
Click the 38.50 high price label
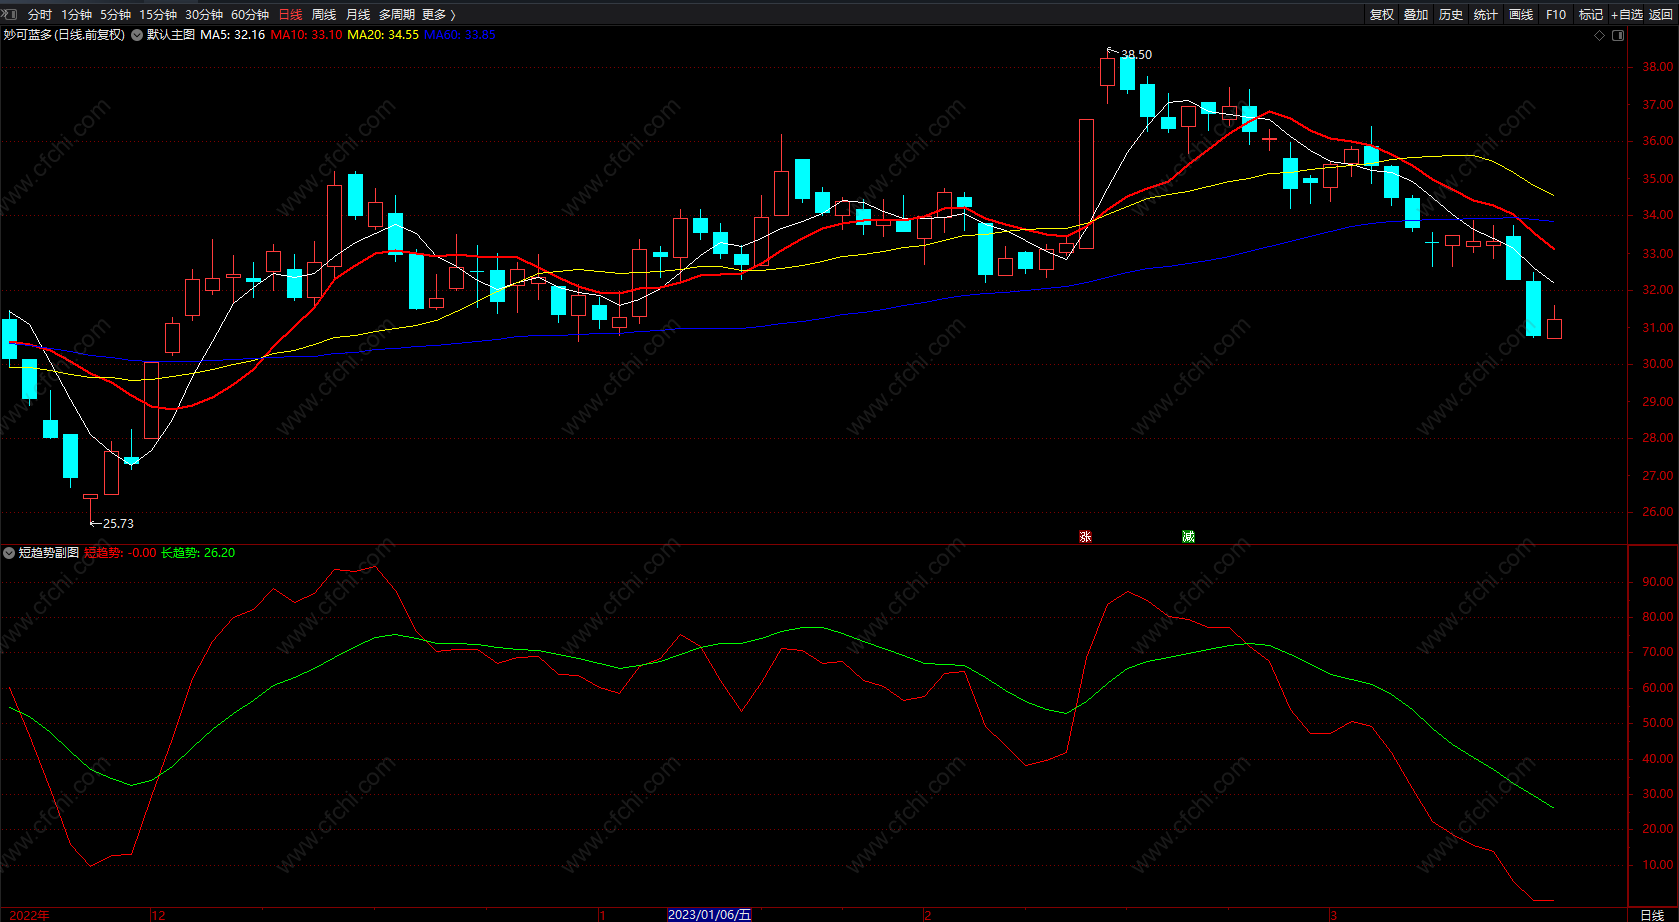click(x=1136, y=55)
